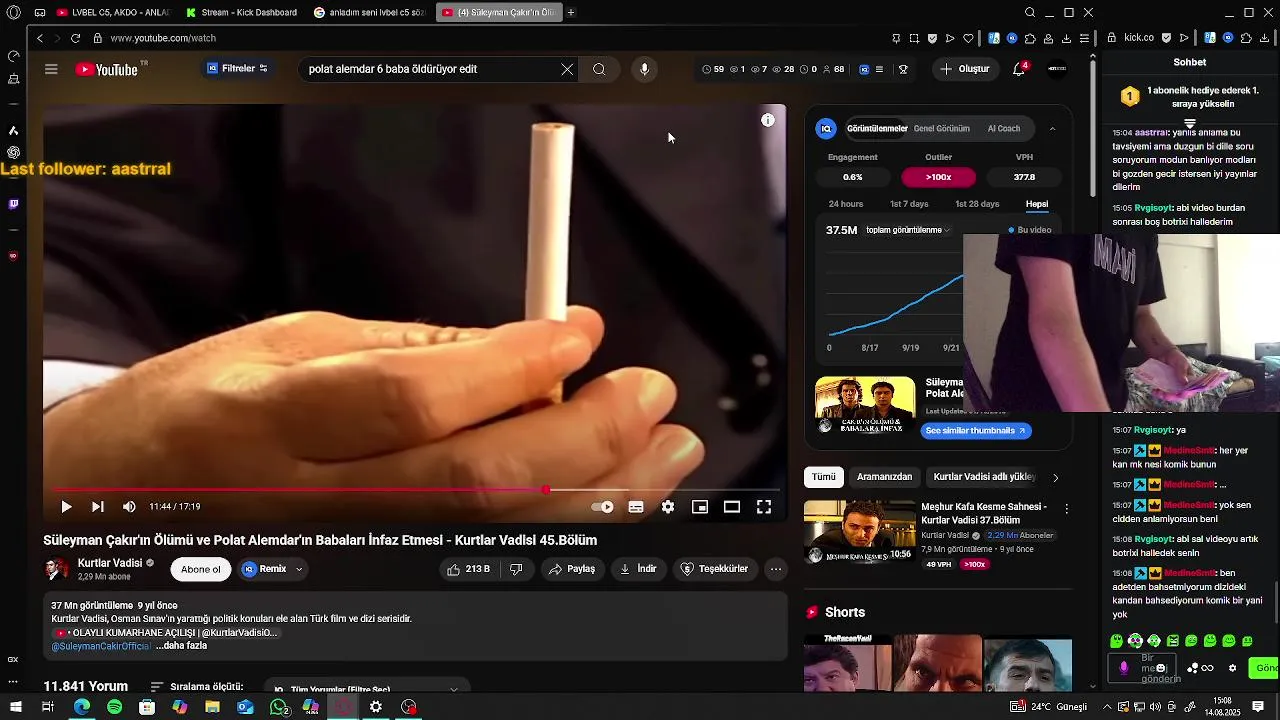The width and height of the screenshot is (1280, 720).
Task: Collapse the IQ stats panel chevron
Action: pyautogui.click(x=1052, y=129)
